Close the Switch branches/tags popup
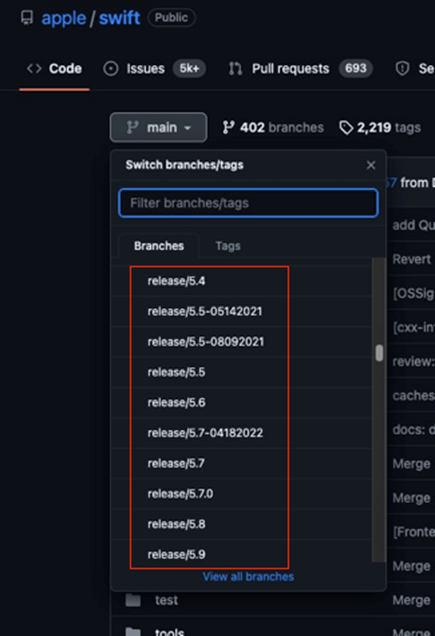The width and height of the screenshot is (435, 636). 371,165
